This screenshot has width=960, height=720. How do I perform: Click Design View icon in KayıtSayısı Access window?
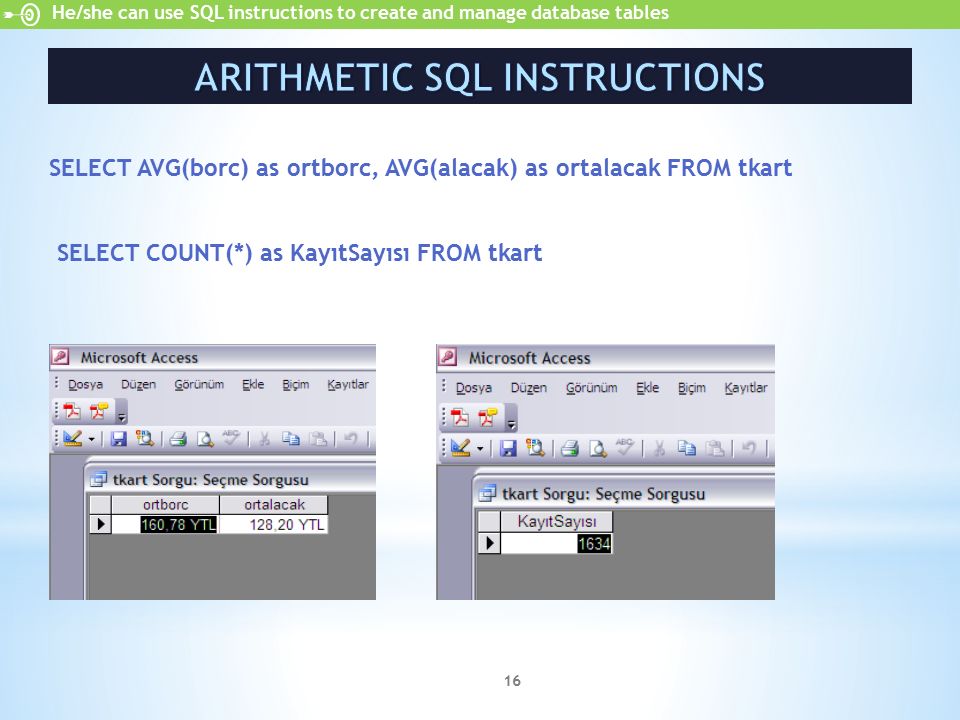point(460,448)
